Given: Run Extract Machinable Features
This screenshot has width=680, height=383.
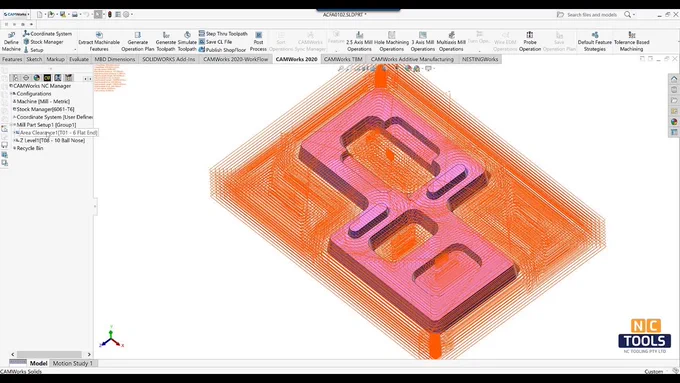Looking at the screenshot, I should (99, 42).
